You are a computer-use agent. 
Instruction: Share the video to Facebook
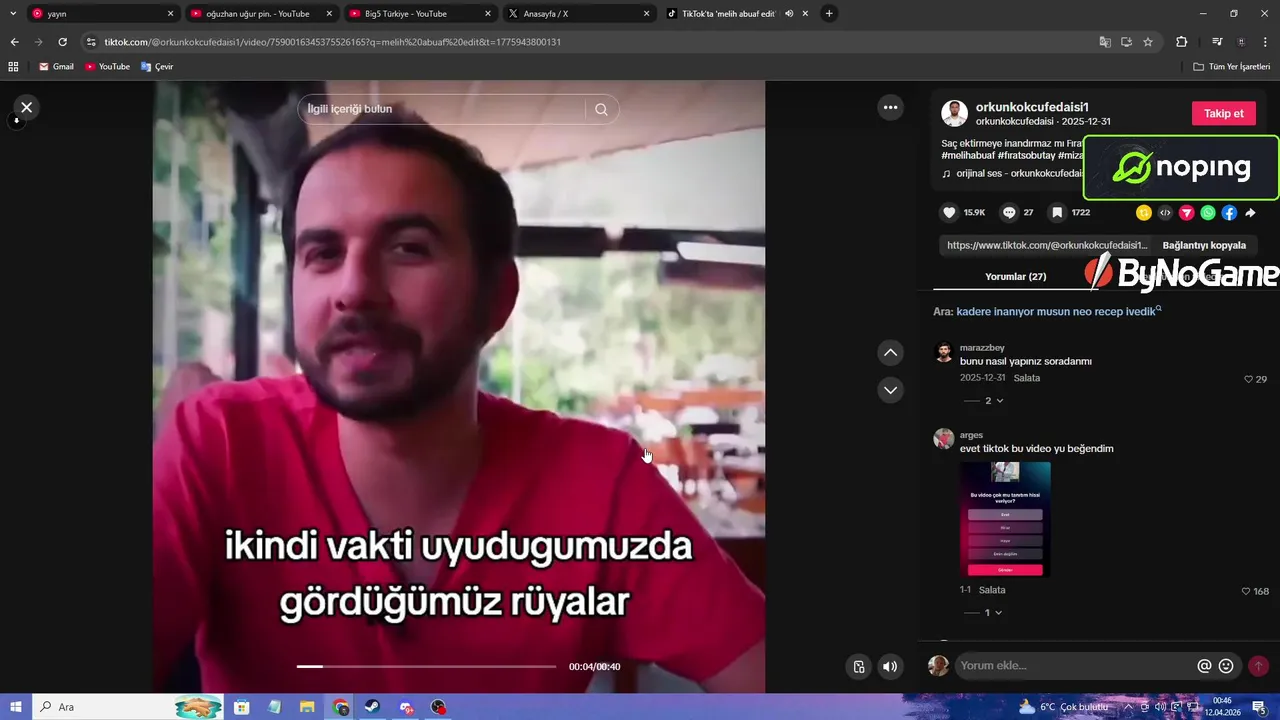(x=1229, y=212)
